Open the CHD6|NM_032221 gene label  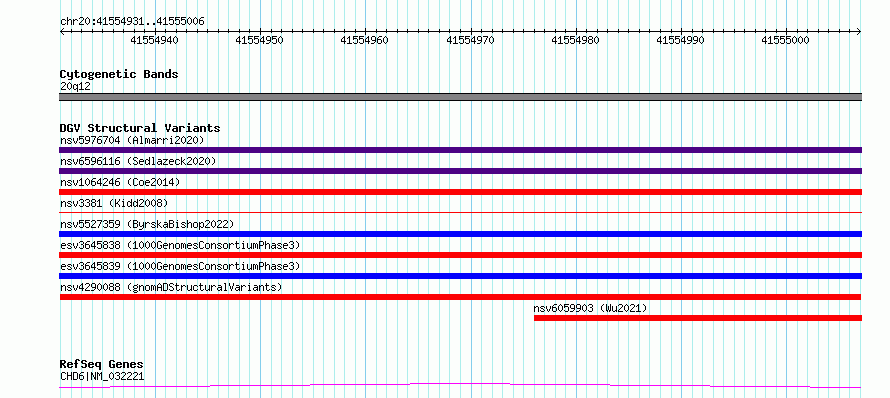click(x=102, y=376)
